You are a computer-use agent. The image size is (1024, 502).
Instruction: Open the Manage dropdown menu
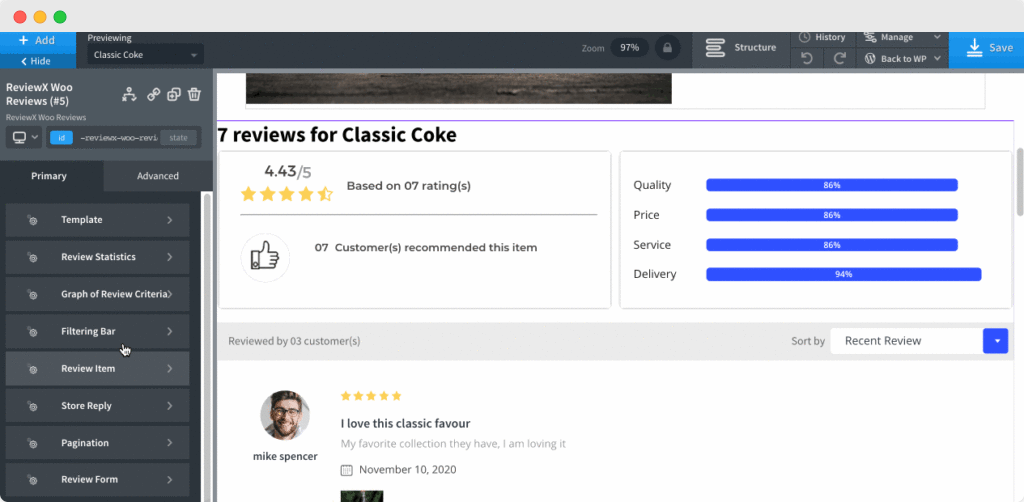pyautogui.click(x=902, y=38)
